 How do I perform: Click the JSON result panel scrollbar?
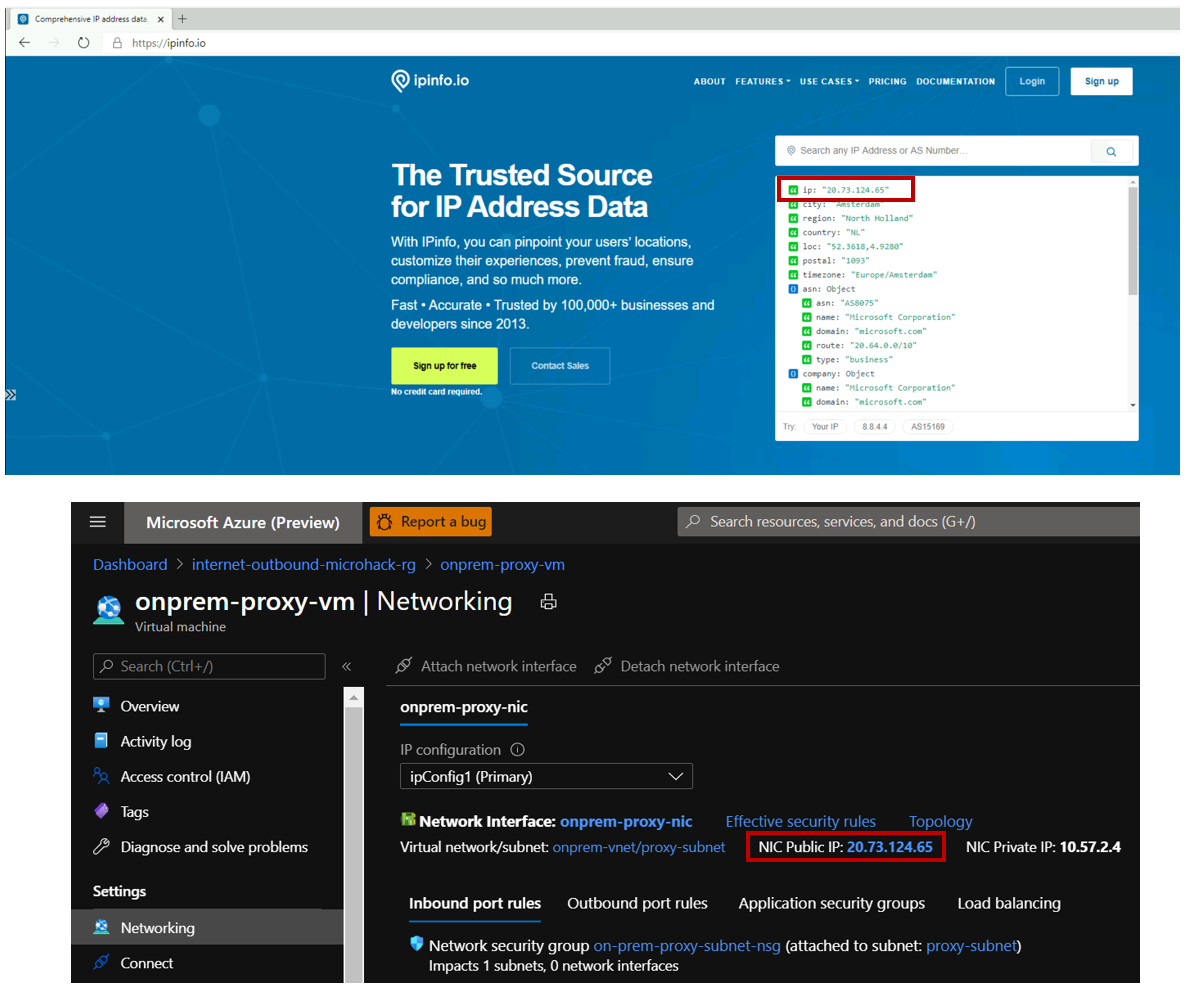[1133, 242]
